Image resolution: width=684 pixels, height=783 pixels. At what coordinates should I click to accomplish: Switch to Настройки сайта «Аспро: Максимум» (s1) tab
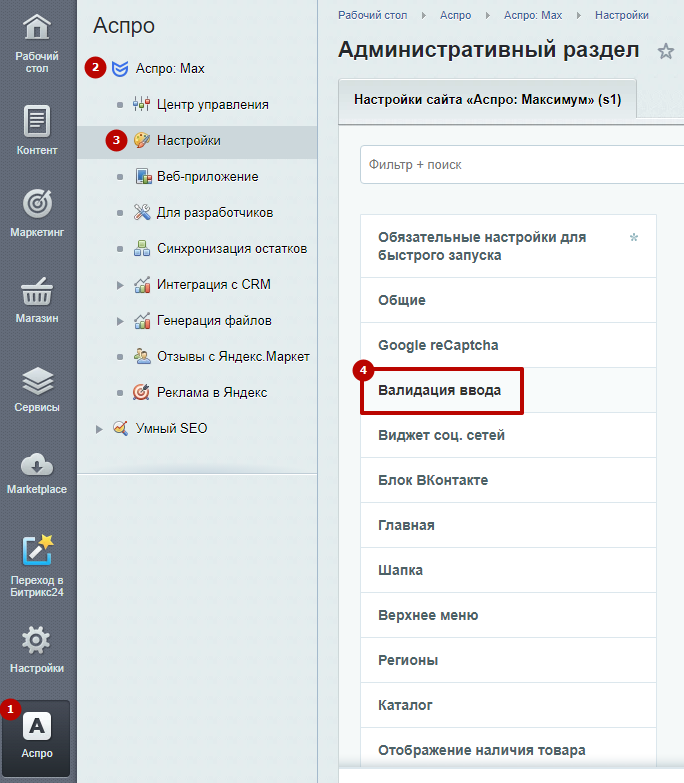[x=487, y=99]
